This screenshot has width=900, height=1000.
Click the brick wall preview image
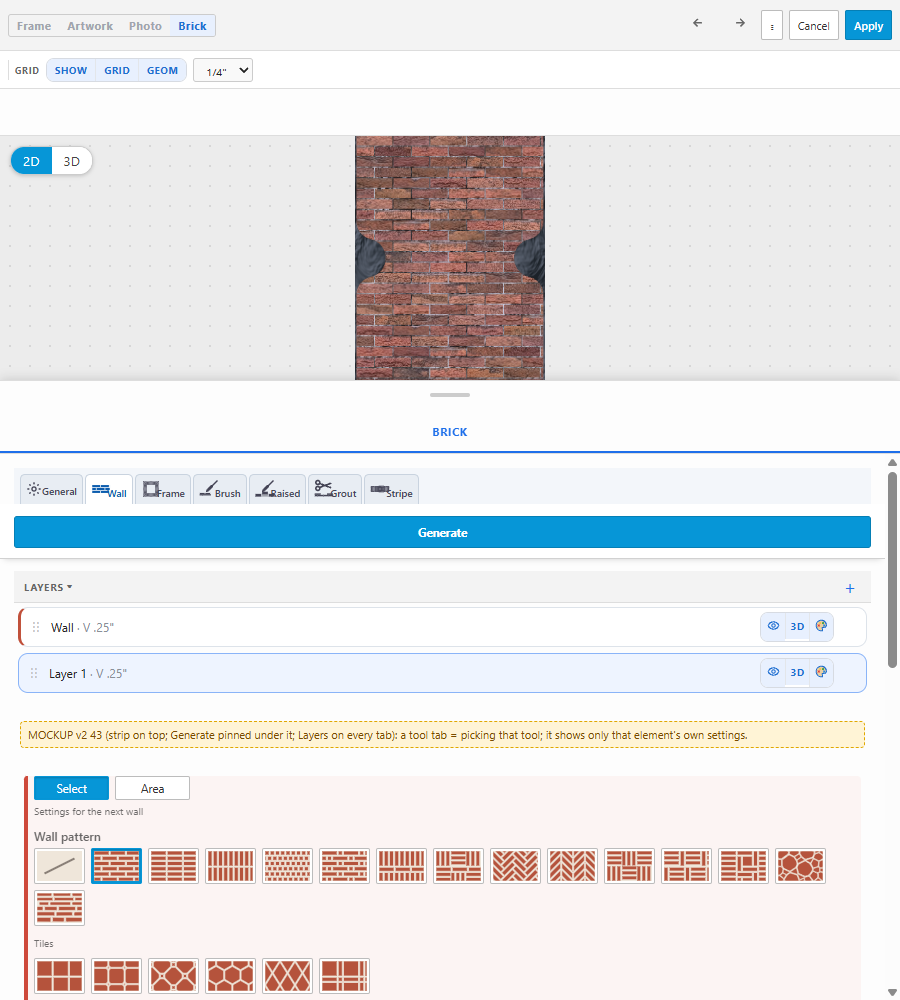pyautogui.click(x=450, y=258)
